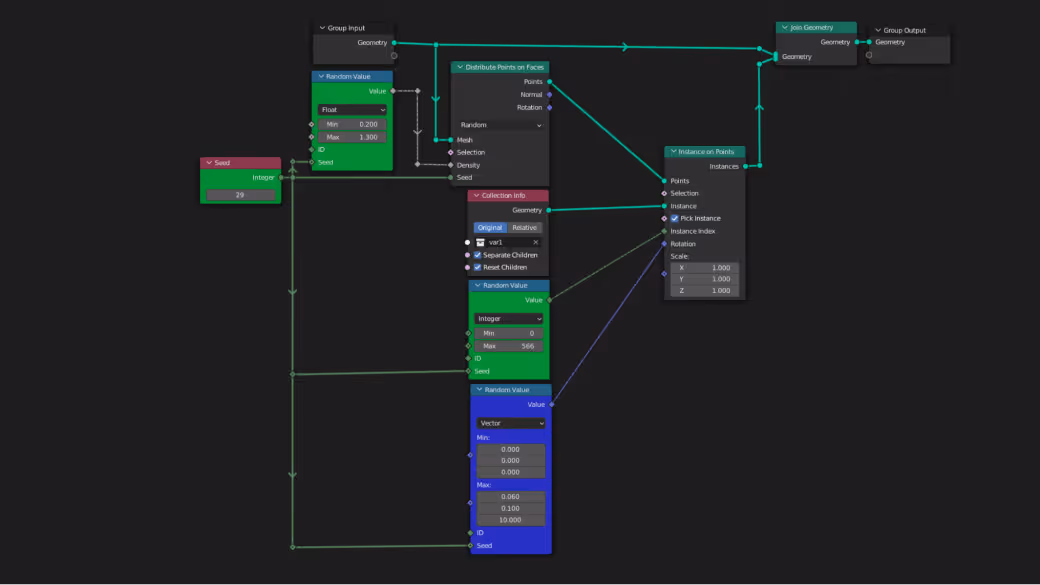Open the Integer type dropdown in Random Value
This screenshot has width=1040, height=585.
508,318
